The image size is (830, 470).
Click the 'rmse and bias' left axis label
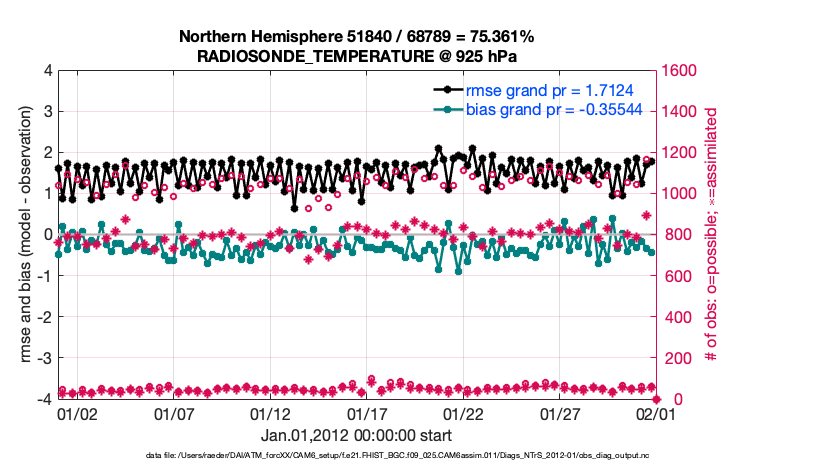click(x=25, y=234)
